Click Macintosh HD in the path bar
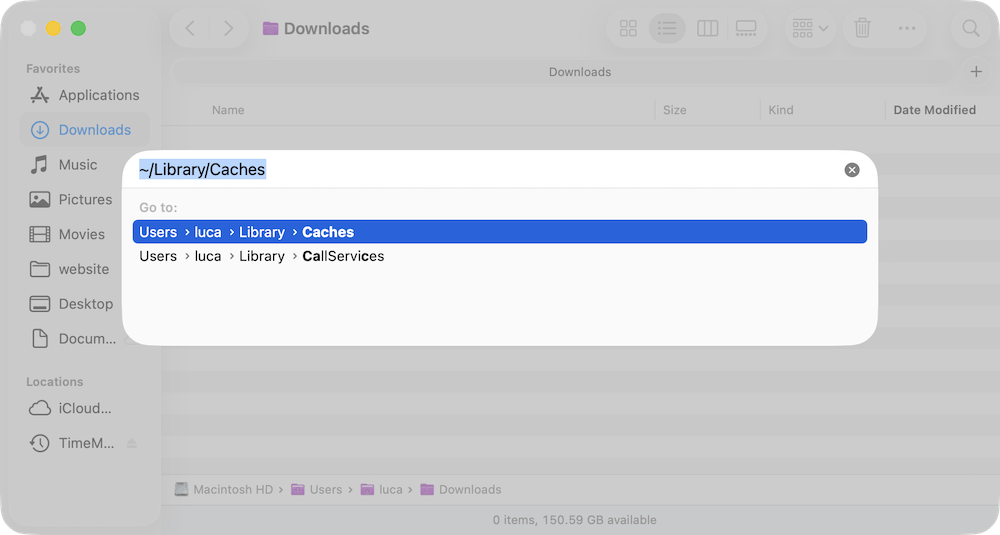 click(x=224, y=490)
